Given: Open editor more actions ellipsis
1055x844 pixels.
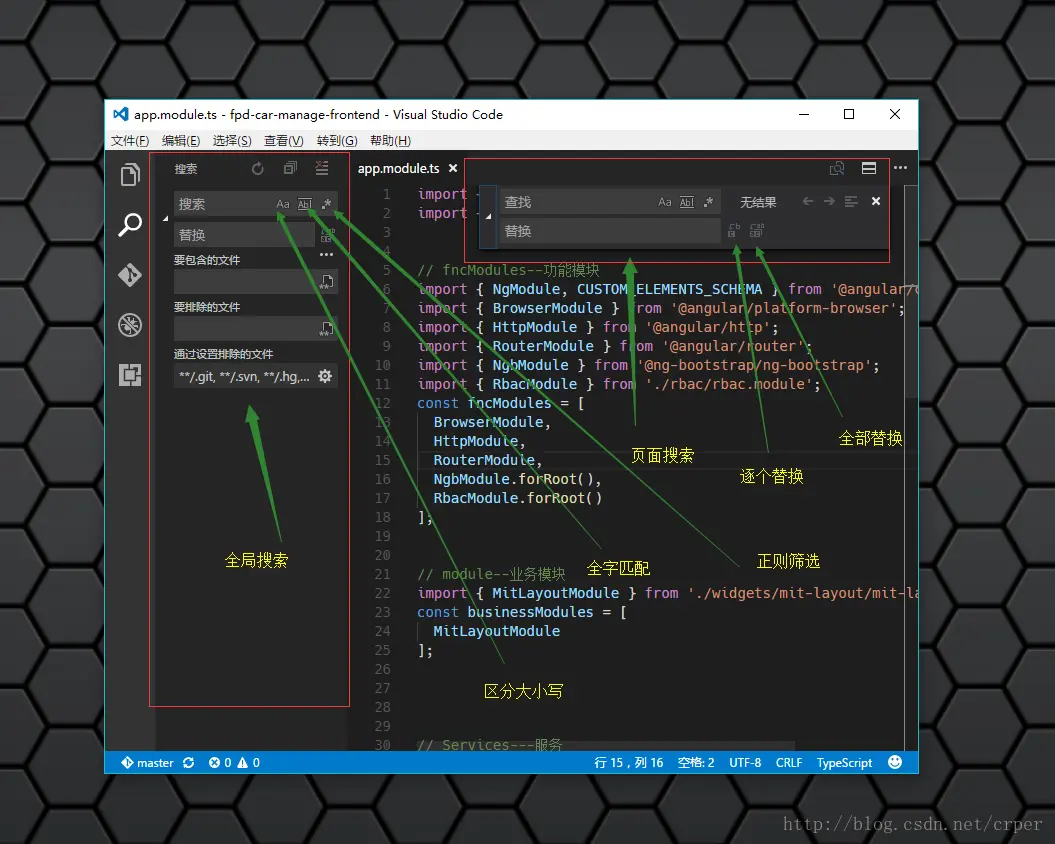Looking at the screenshot, I should coord(900,168).
